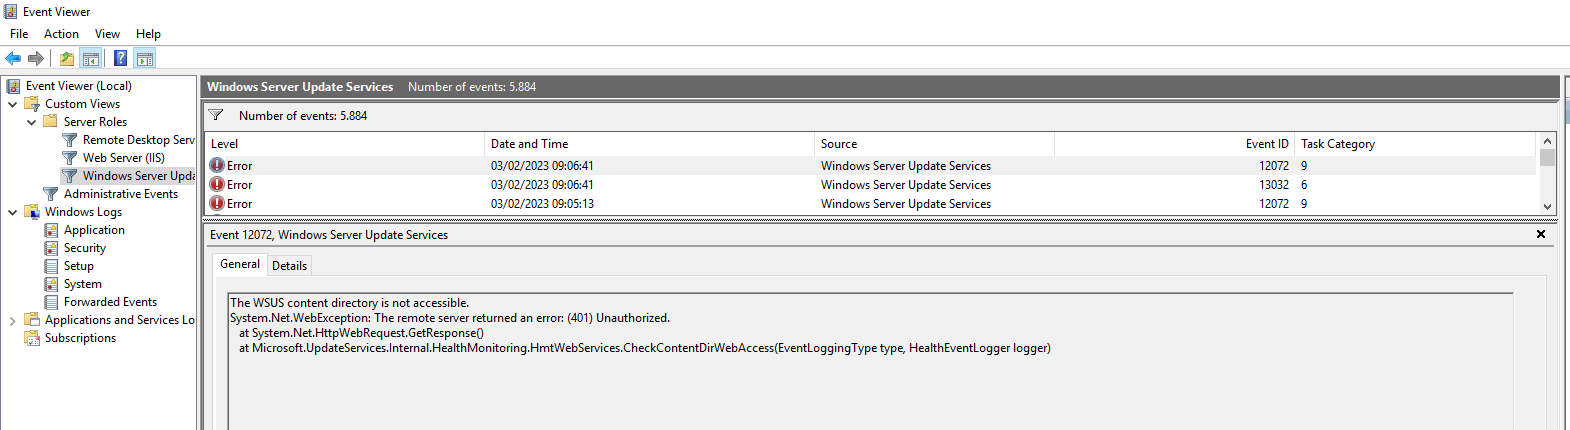
Task: Open the Action menu
Action: pyautogui.click(x=61, y=34)
